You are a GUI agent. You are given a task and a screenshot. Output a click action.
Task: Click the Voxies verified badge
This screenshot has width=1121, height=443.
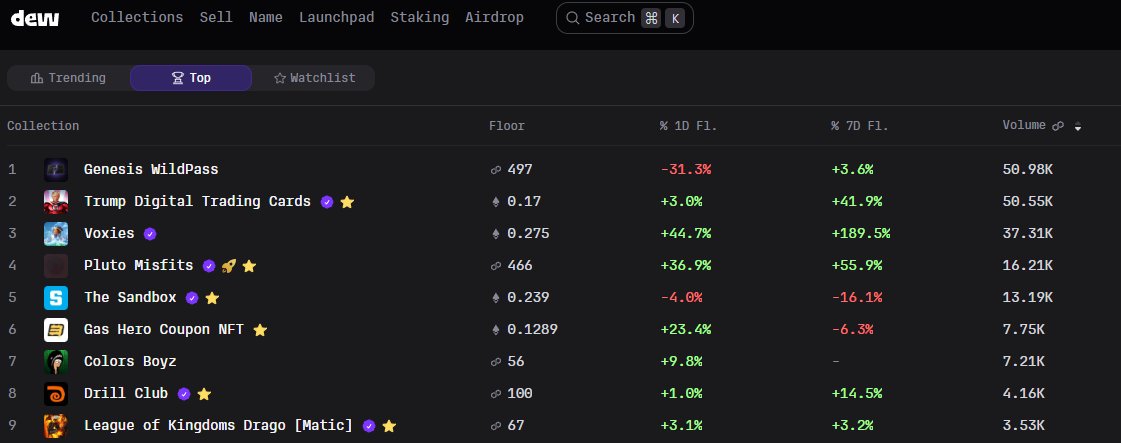[x=149, y=234]
